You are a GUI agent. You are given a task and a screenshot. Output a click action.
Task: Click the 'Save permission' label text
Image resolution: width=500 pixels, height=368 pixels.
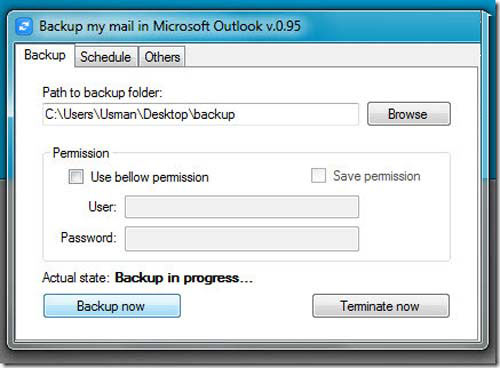point(377,176)
